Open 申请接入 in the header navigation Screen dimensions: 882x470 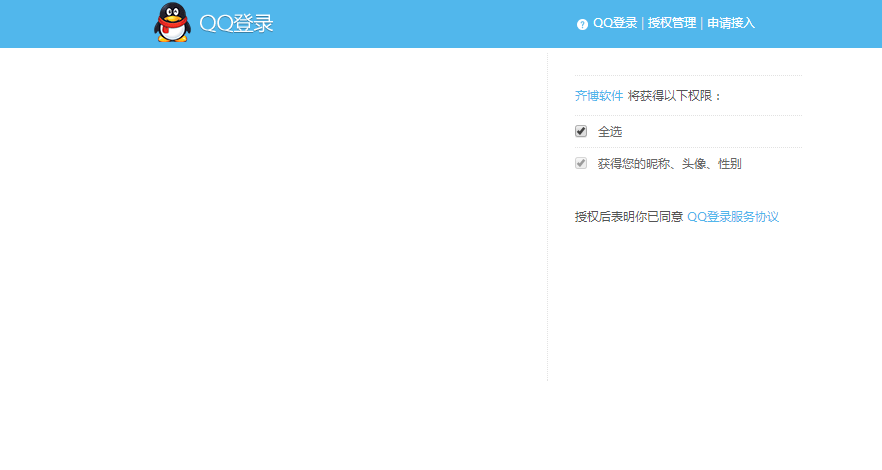click(x=731, y=23)
